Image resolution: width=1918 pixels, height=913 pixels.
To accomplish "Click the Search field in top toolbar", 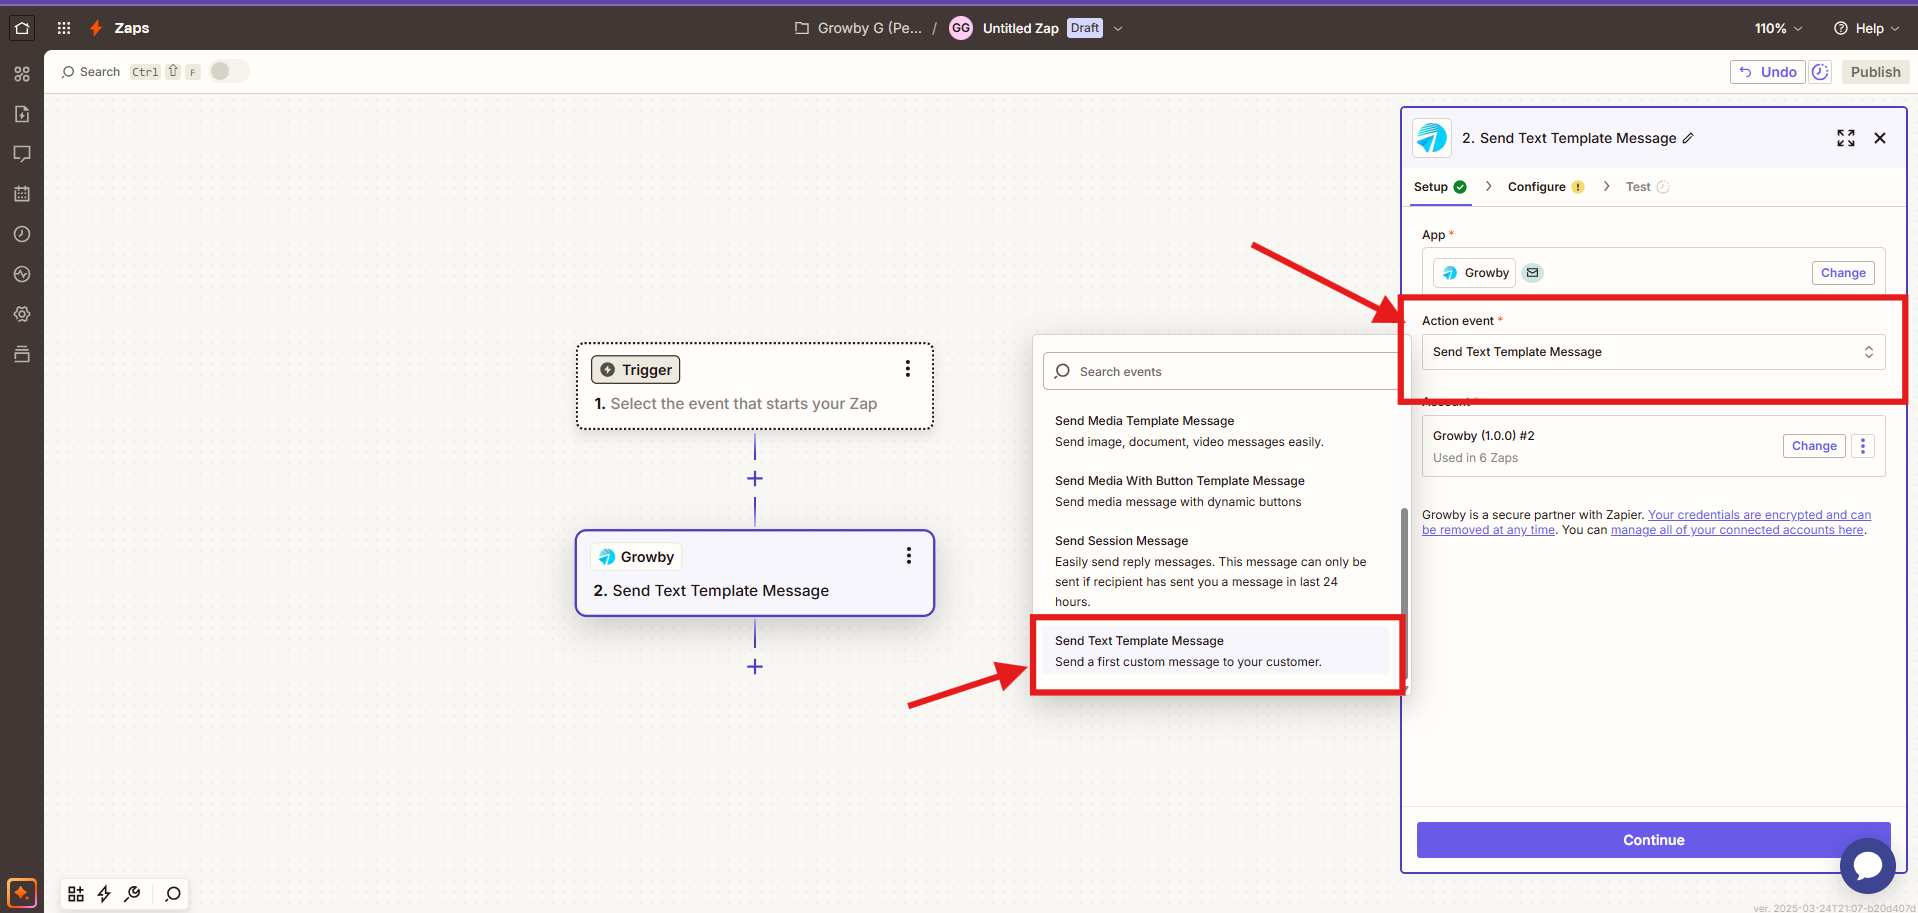I will click(90, 72).
